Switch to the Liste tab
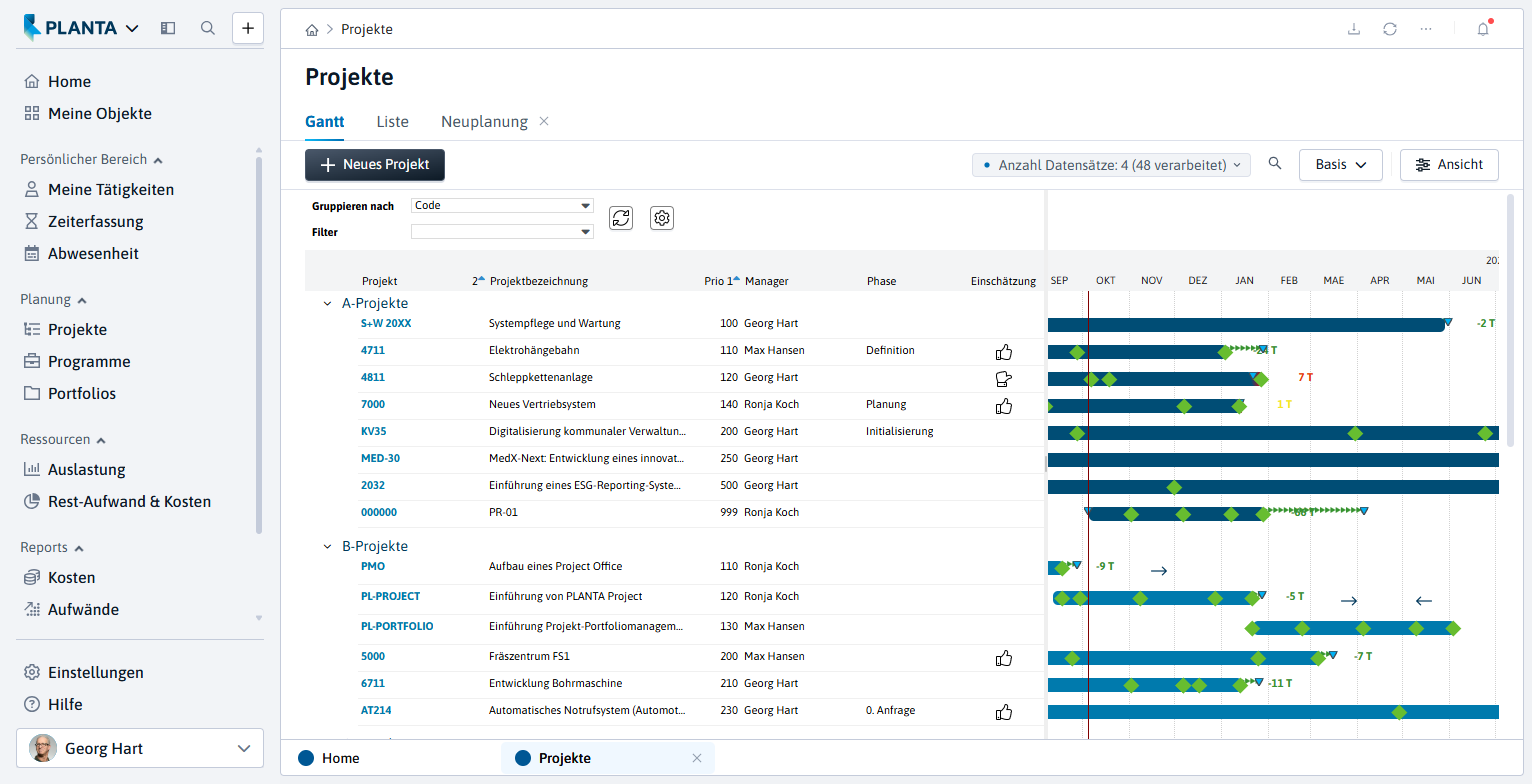 tap(392, 121)
